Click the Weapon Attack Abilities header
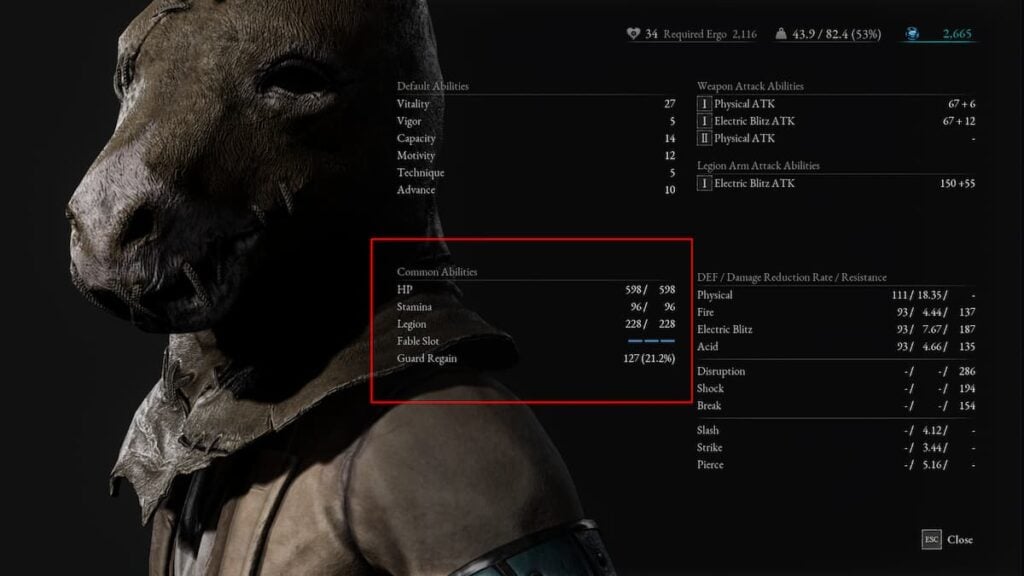The height and width of the screenshot is (576, 1024). click(x=750, y=86)
